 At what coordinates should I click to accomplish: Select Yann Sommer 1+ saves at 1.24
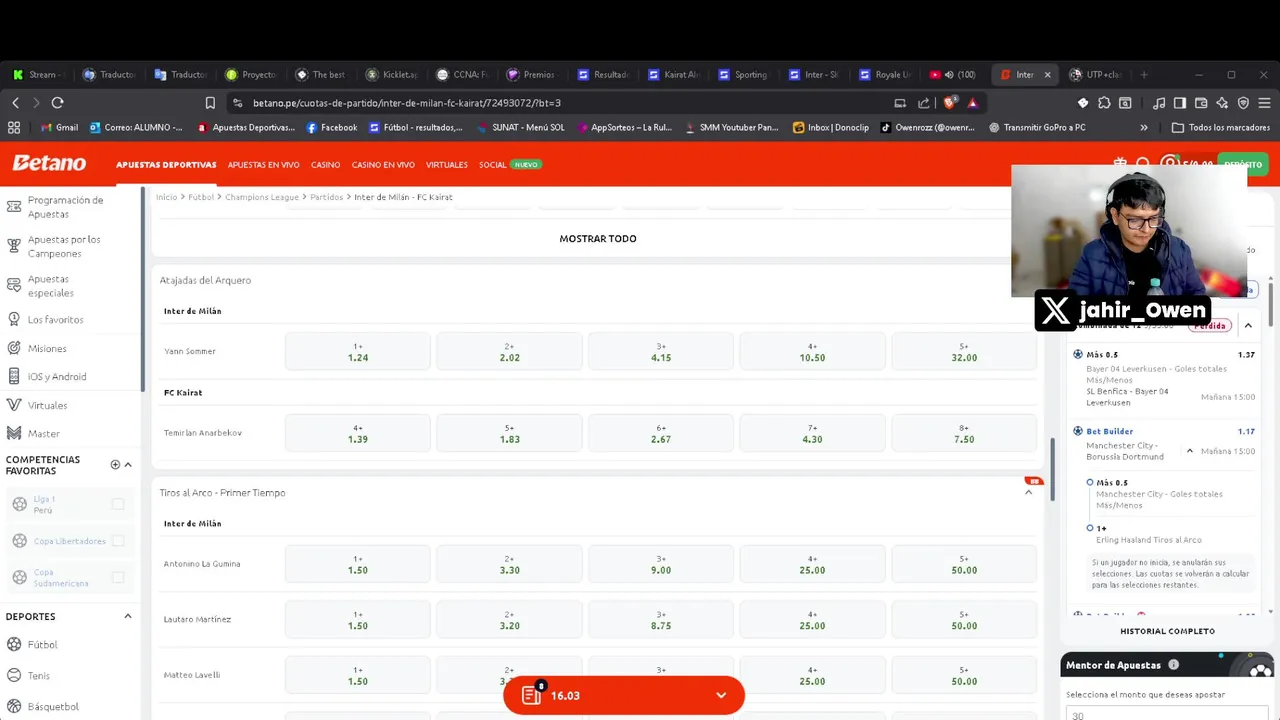tap(358, 351)
